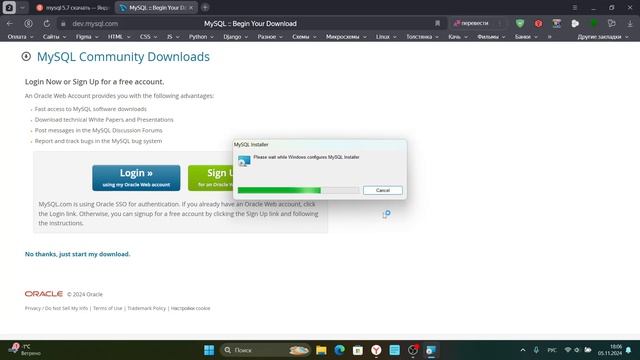Open the Фильмы bookmarks folder
Screen dimensions: 640x360
pyautogui.click(x=491, y=37)
